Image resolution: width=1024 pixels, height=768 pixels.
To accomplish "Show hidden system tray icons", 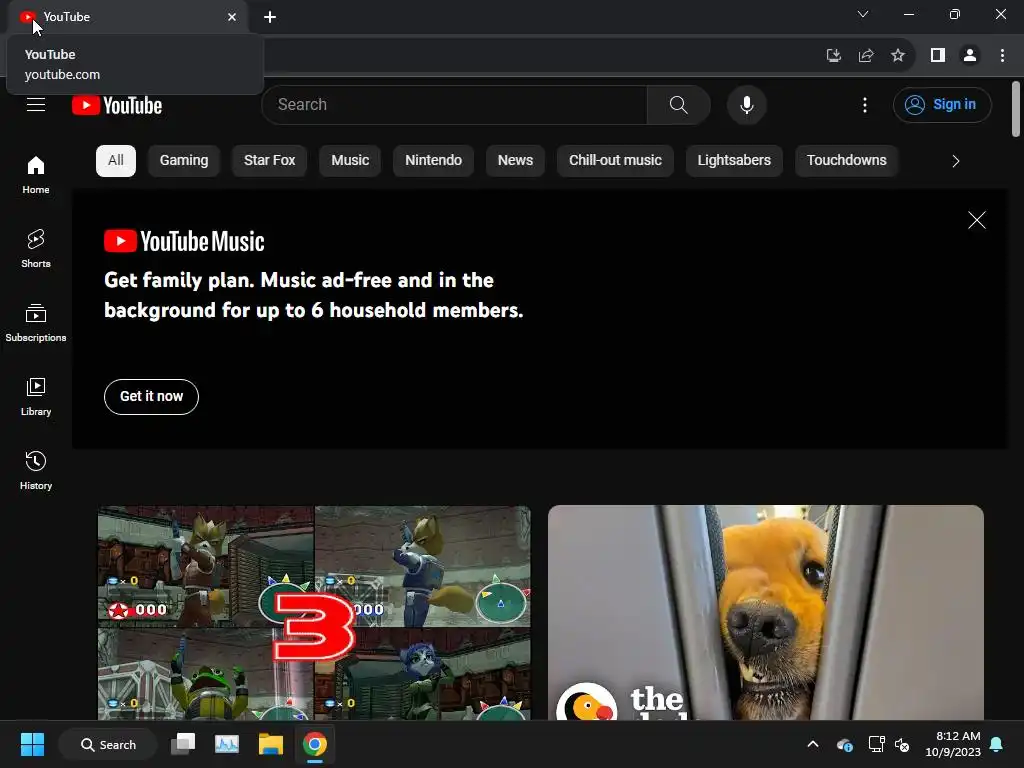I will (x=812, y=744).
